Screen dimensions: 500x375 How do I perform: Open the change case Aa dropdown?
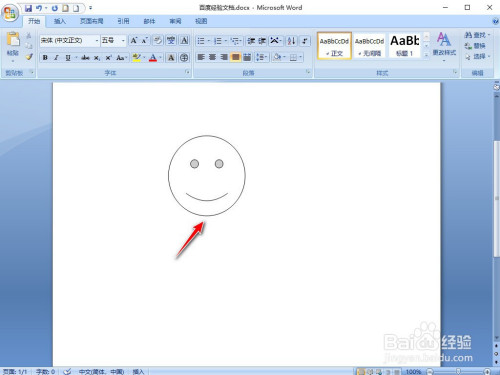pos(122,58)
